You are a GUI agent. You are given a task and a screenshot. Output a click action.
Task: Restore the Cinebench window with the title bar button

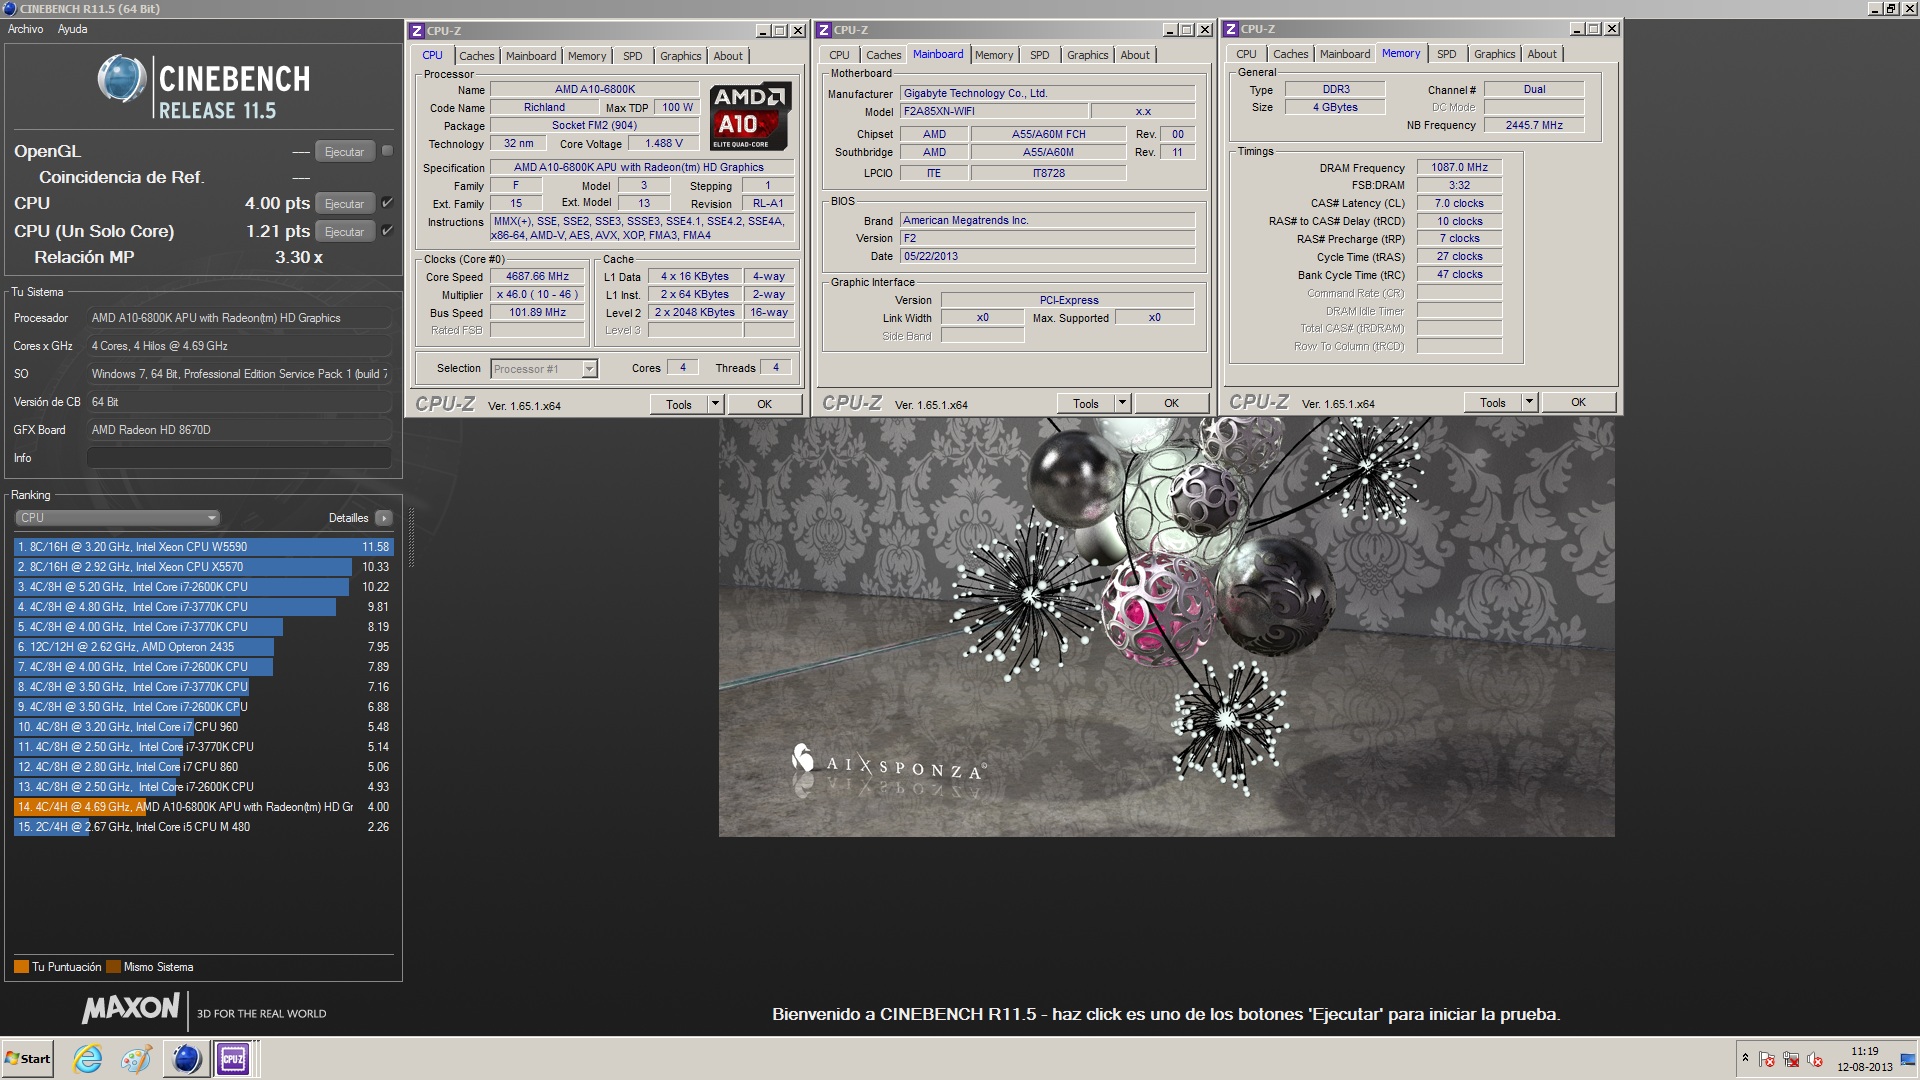click(1890, 8)
